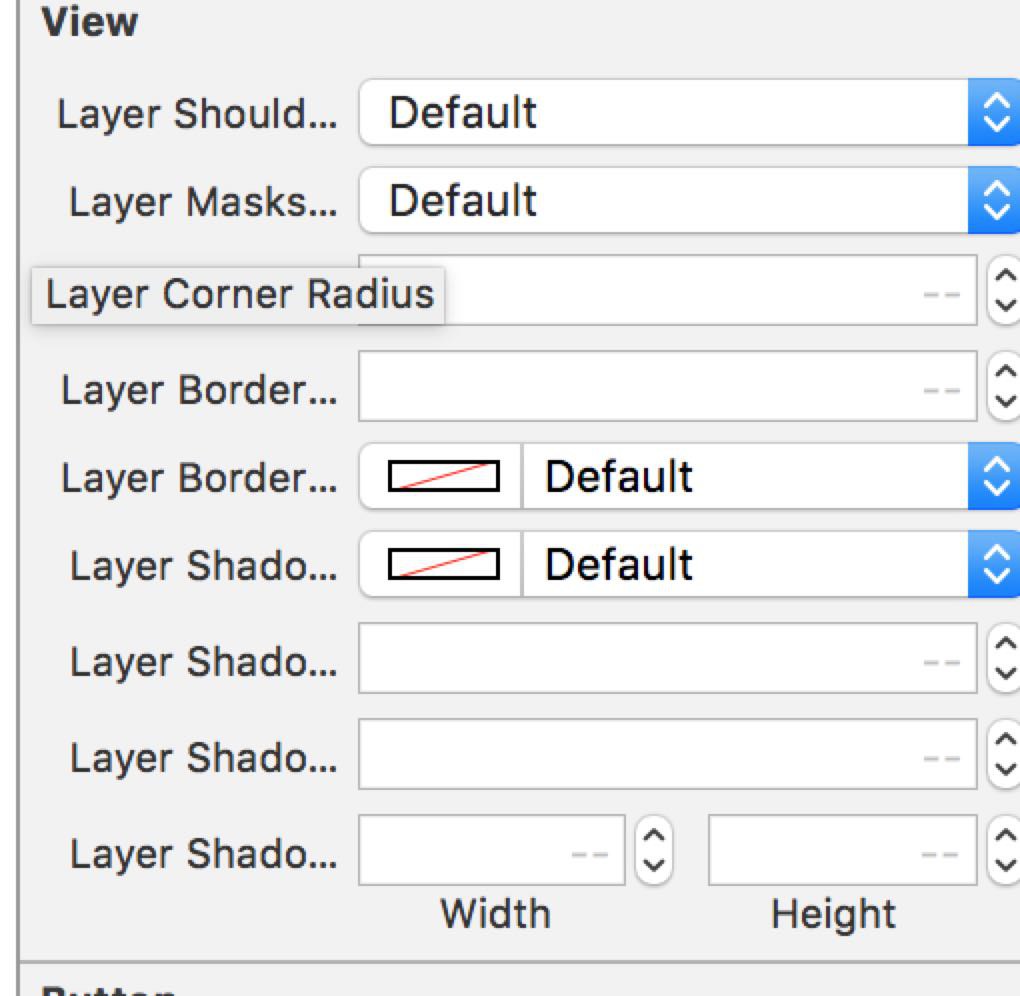Click the Layer Border color swatch
The height and width of the screenshot is (996, 1020).
[x=442, y=477]
